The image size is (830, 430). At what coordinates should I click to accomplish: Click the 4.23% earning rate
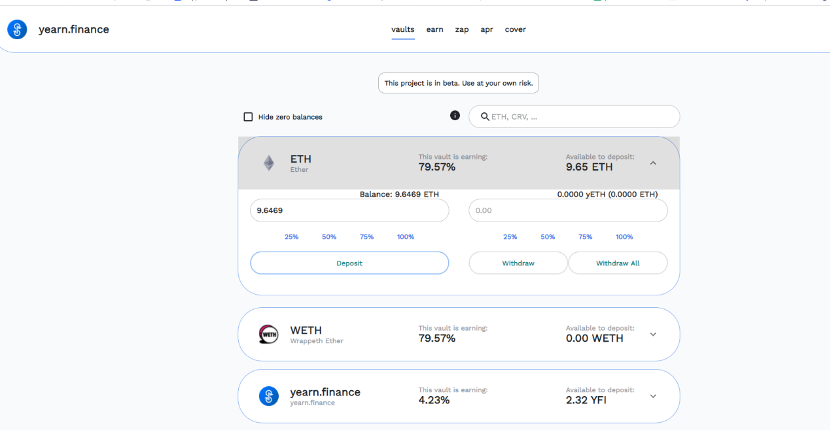(434, 400)
